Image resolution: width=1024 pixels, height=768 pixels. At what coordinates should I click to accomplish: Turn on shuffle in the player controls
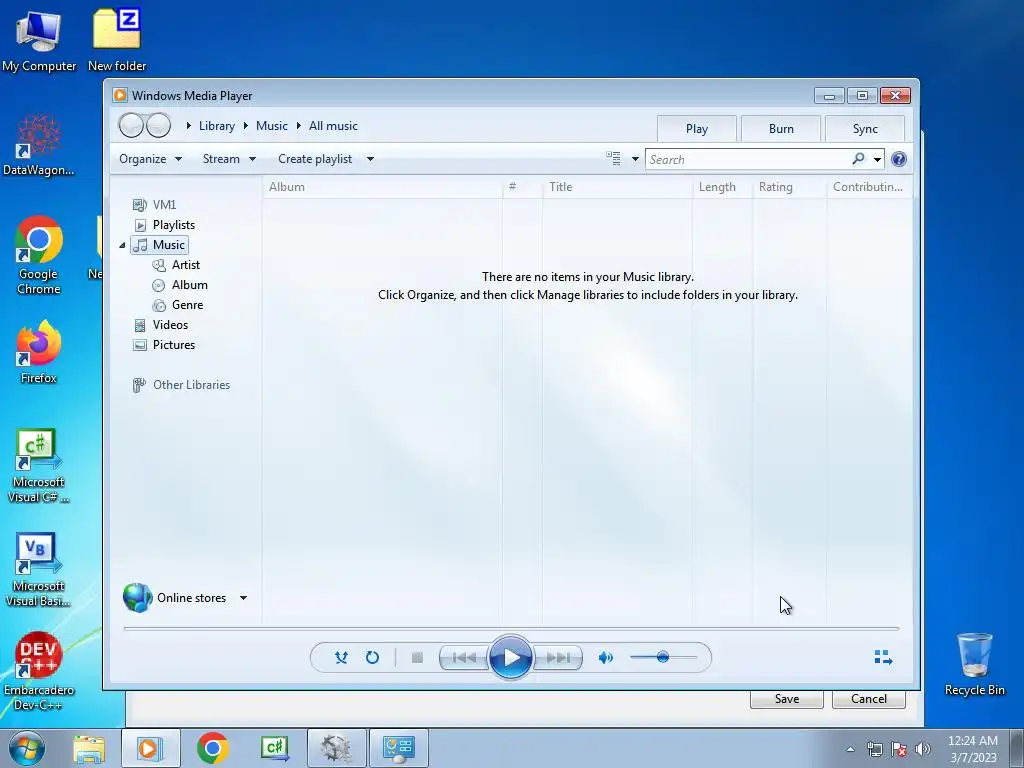pos(341,657)
